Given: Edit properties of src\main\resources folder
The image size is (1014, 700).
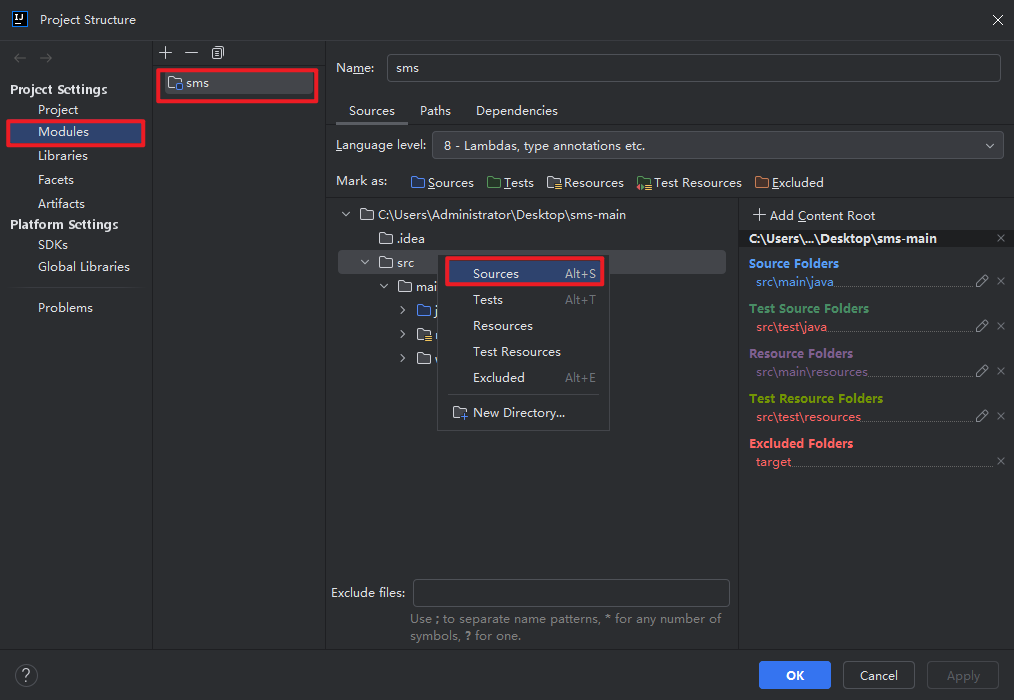Looking at the screenshot, I should 982,371.
